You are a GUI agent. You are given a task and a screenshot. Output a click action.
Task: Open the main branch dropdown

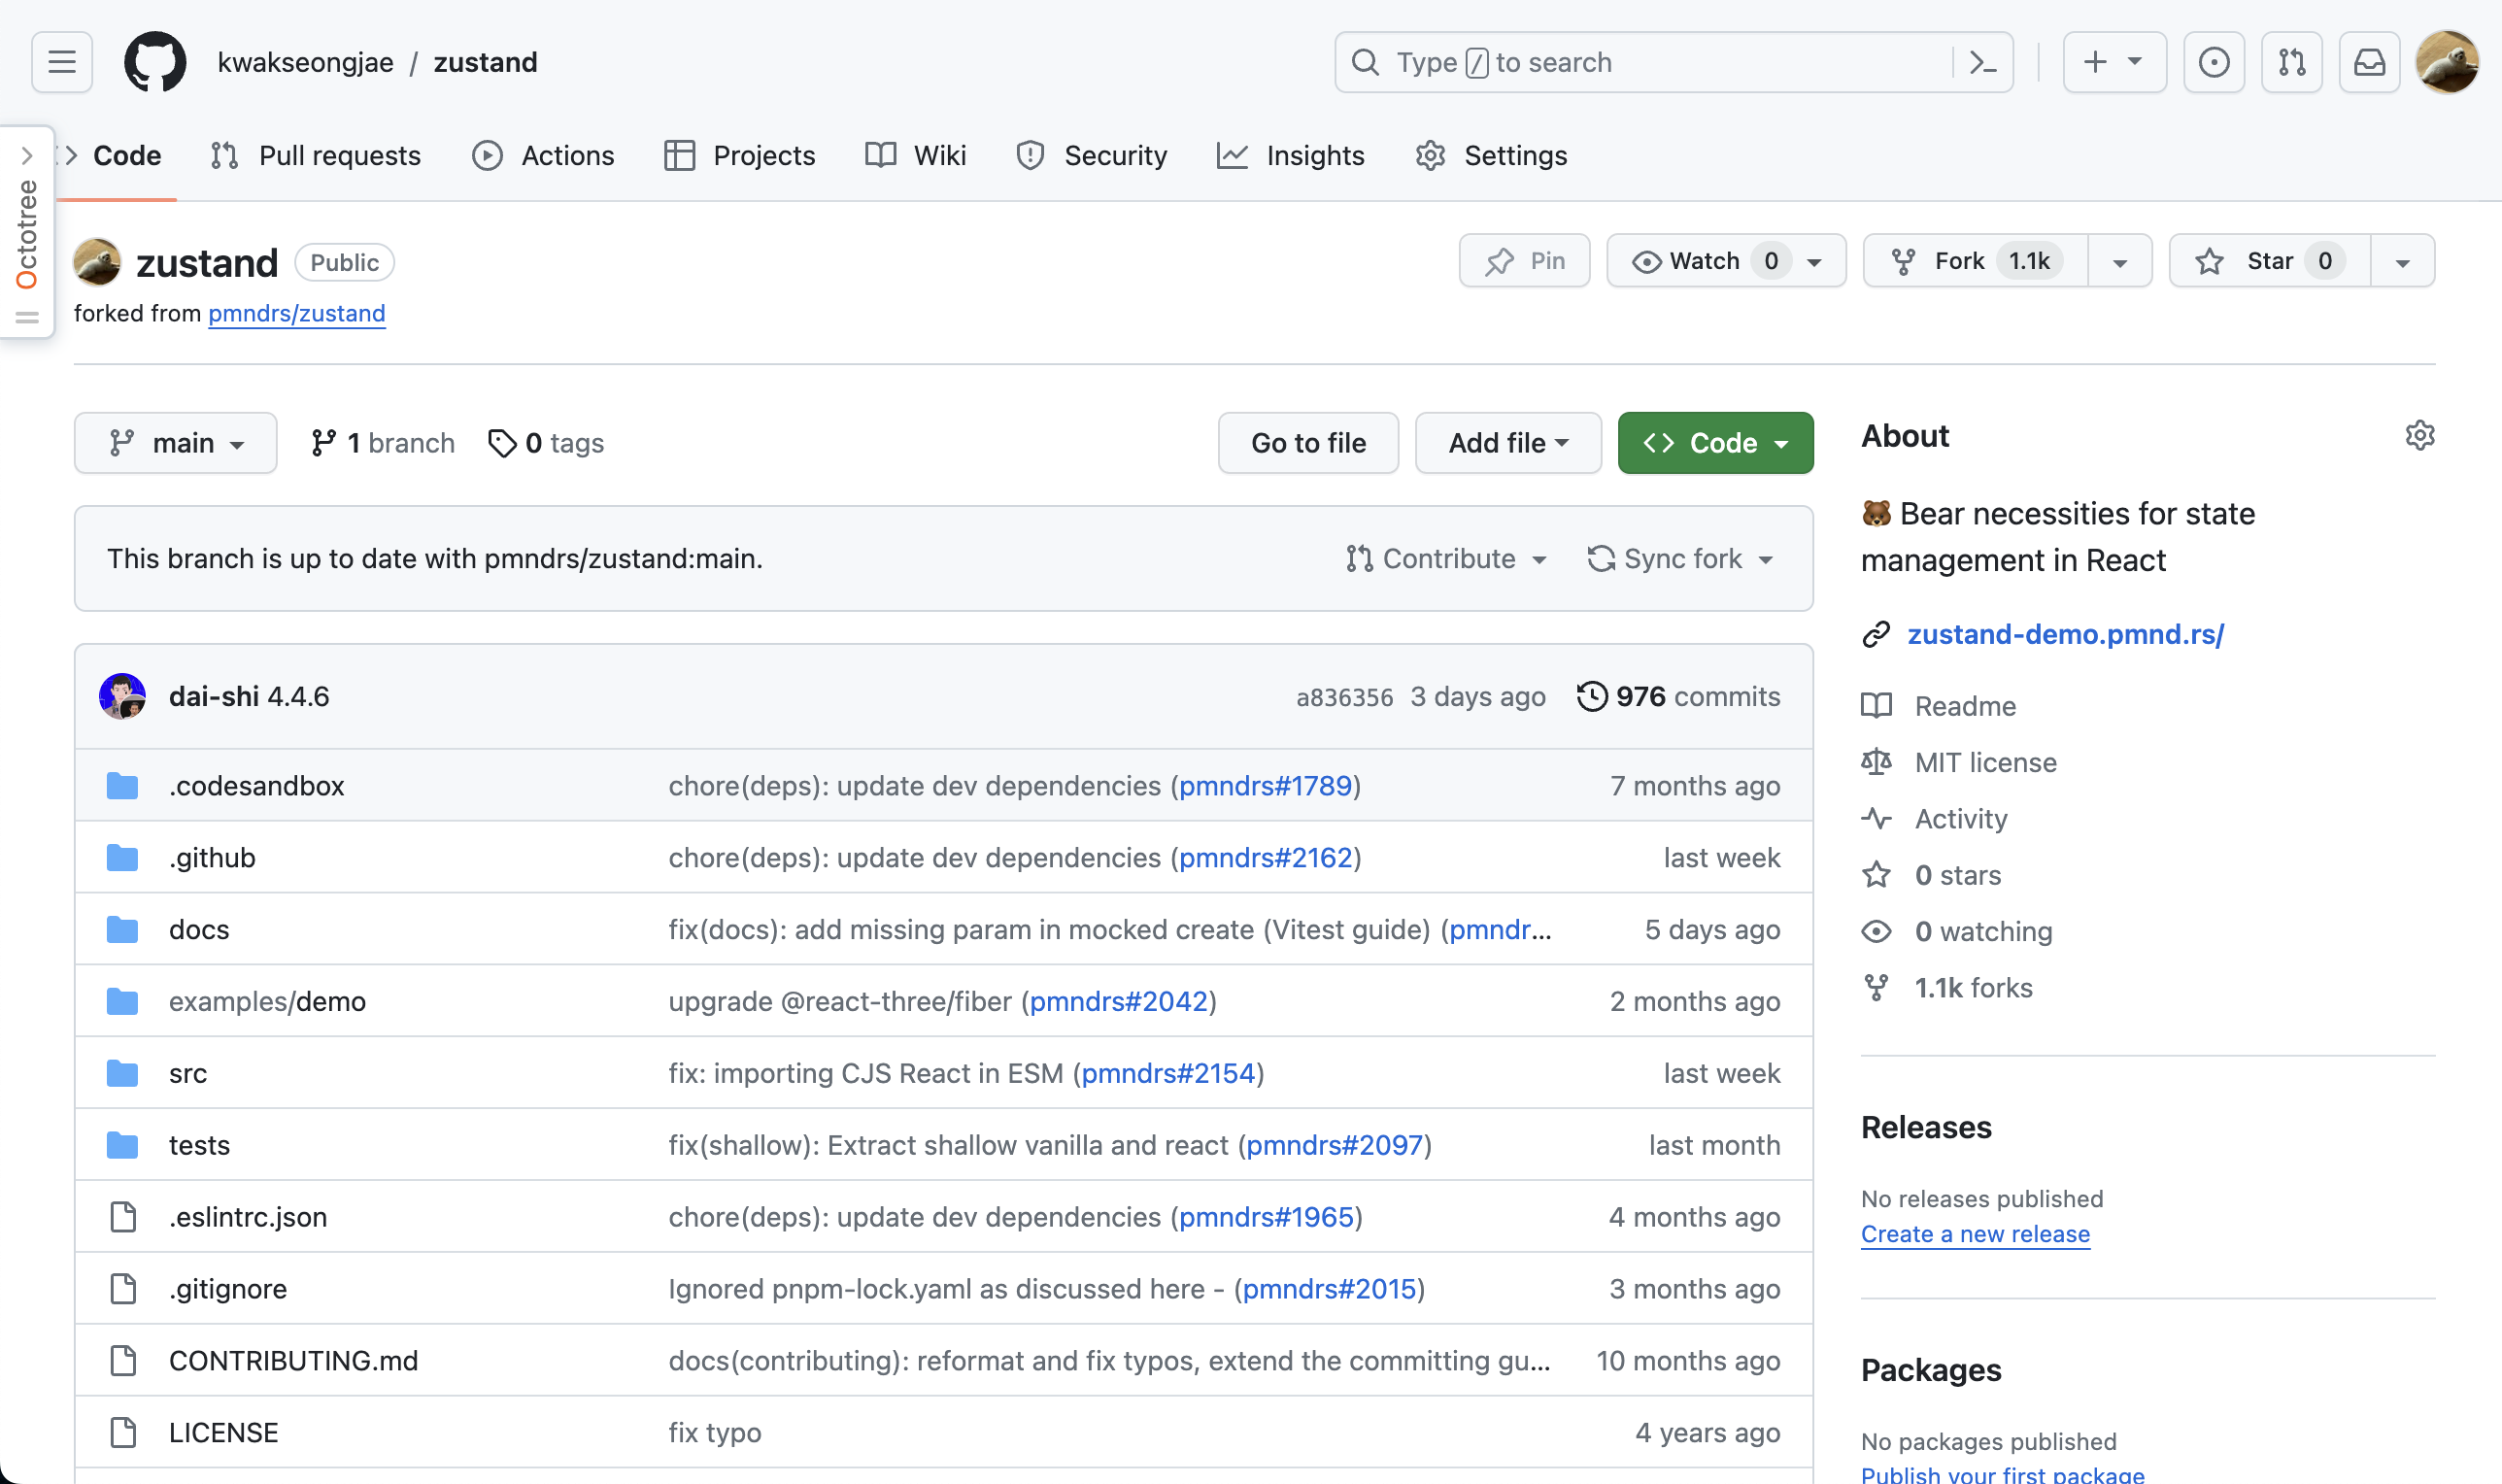(176, 443)
